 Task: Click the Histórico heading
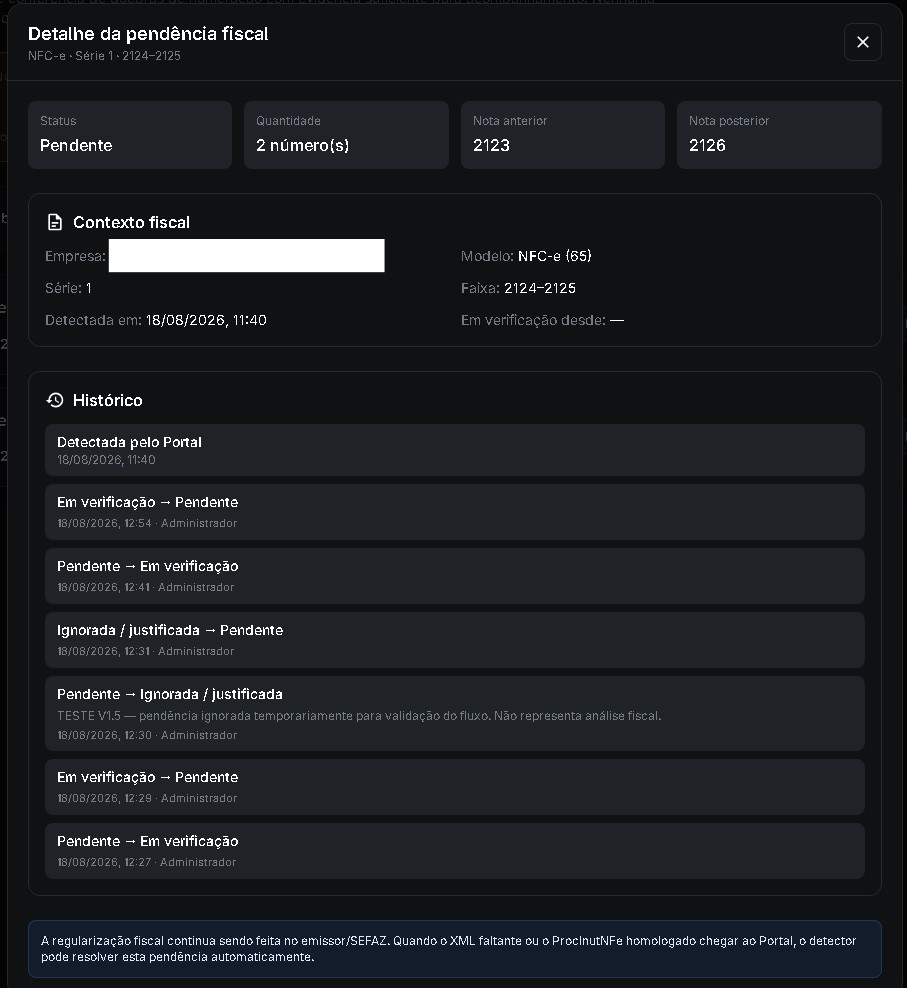pyautogui.click(x=108, y=400)
